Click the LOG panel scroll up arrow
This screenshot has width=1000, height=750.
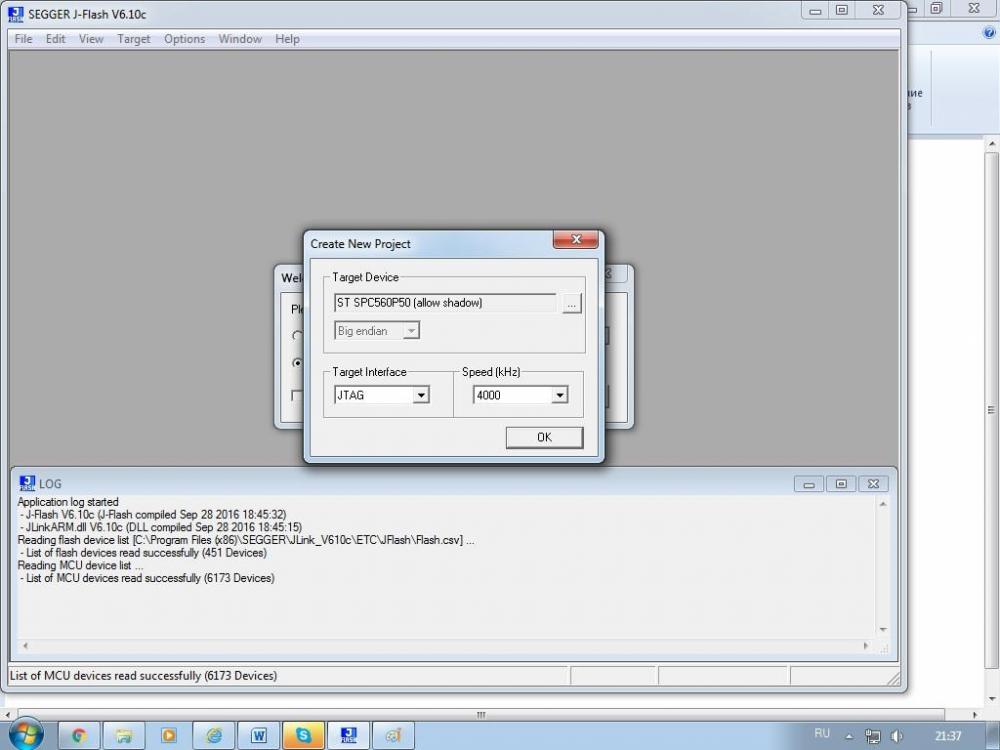[883, 504]
